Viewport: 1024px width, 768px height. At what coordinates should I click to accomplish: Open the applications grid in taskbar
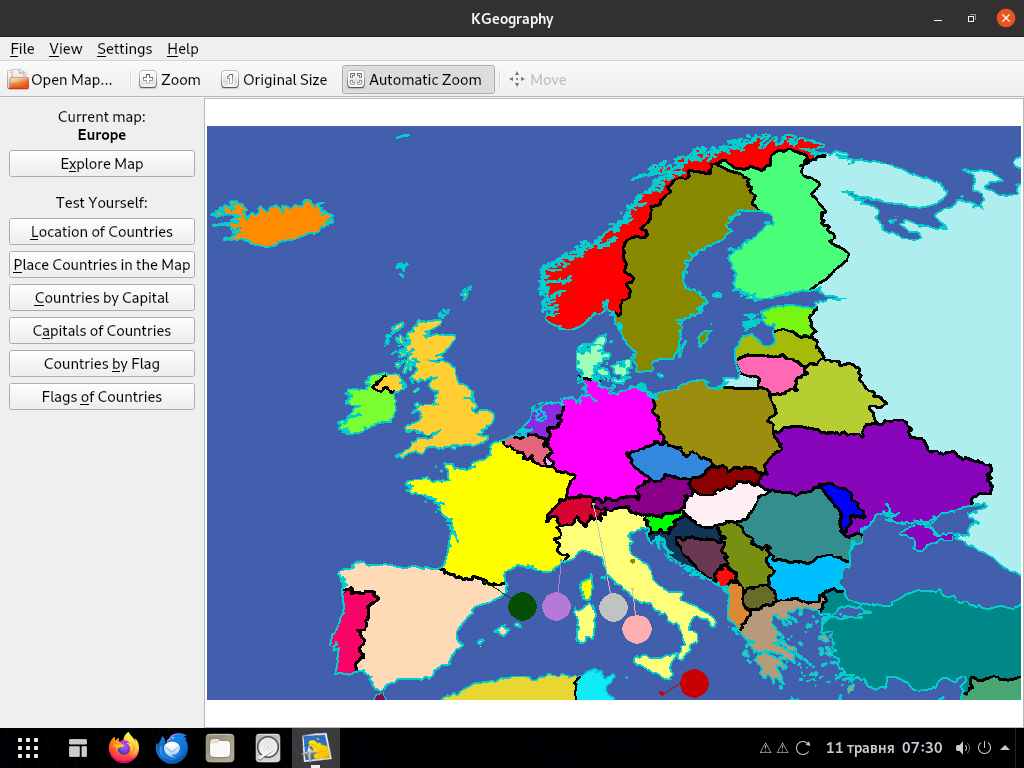pos(28,748)
